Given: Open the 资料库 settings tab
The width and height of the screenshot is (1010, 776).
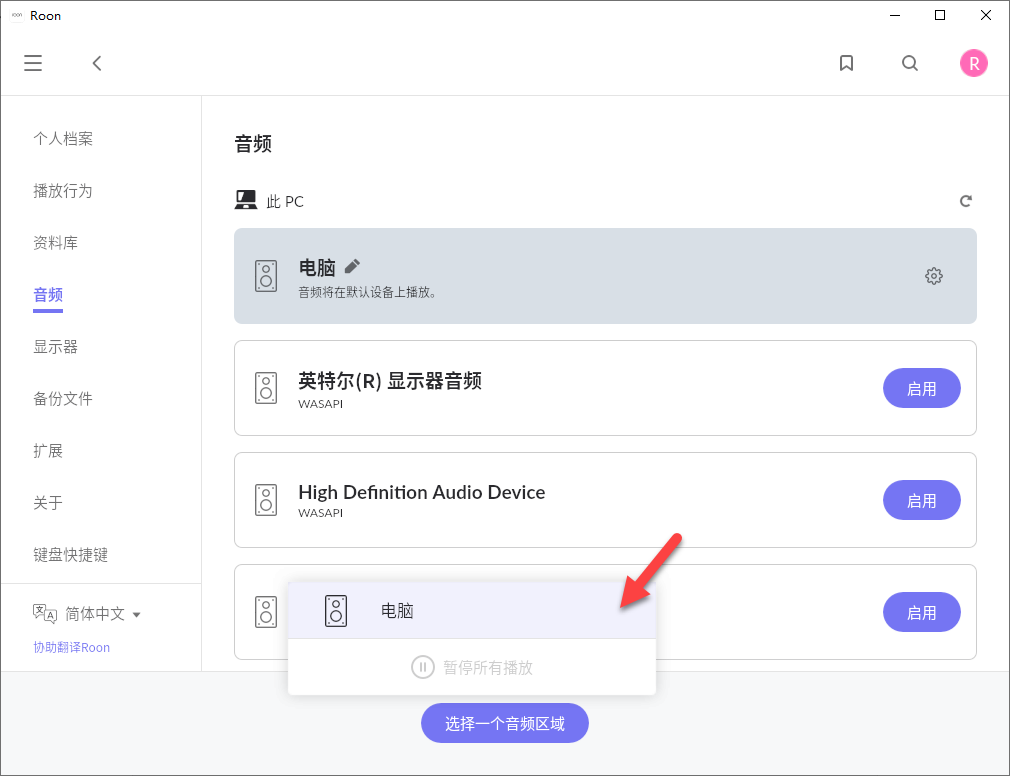Looking at the screenshot, I should pyautogui.click(x=55, y=243).
